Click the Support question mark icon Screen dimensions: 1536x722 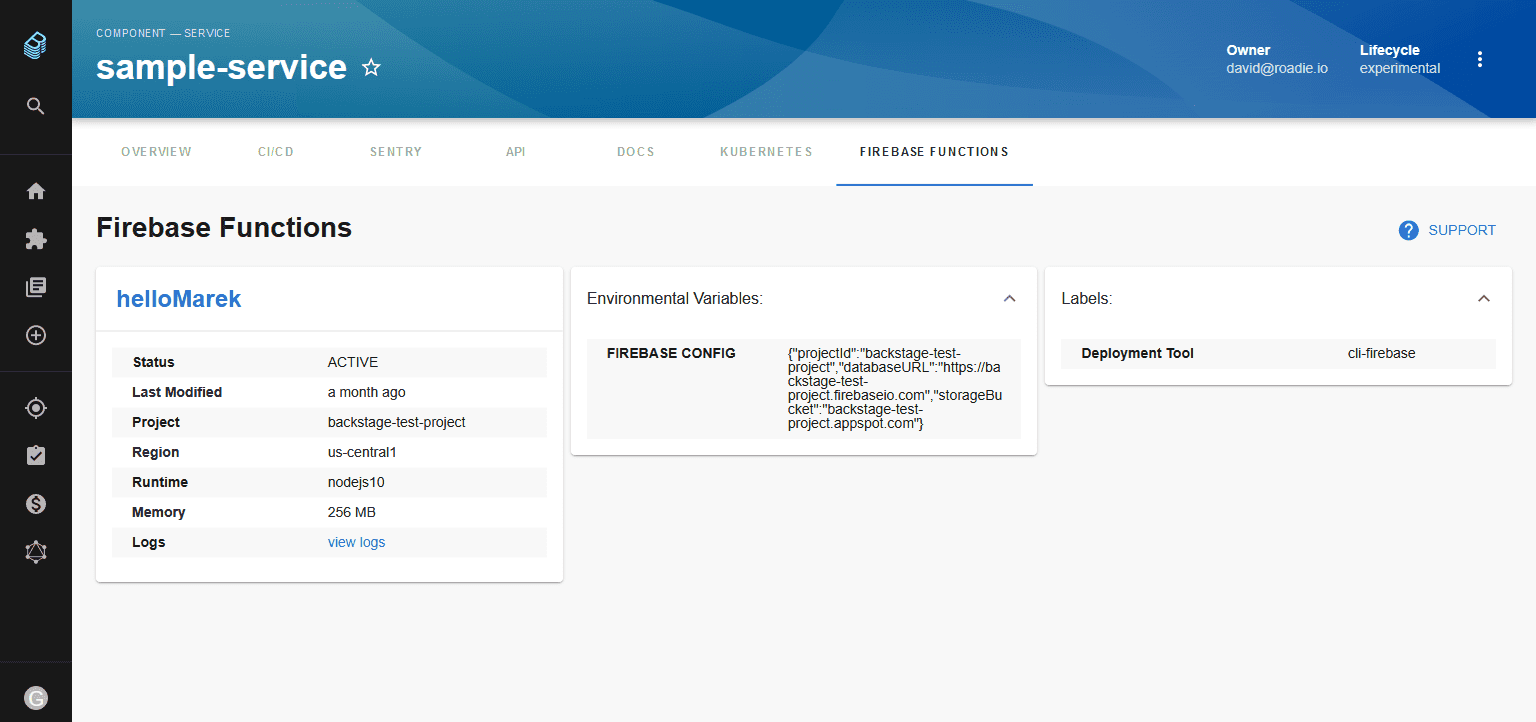click(x=1409, y=231)
